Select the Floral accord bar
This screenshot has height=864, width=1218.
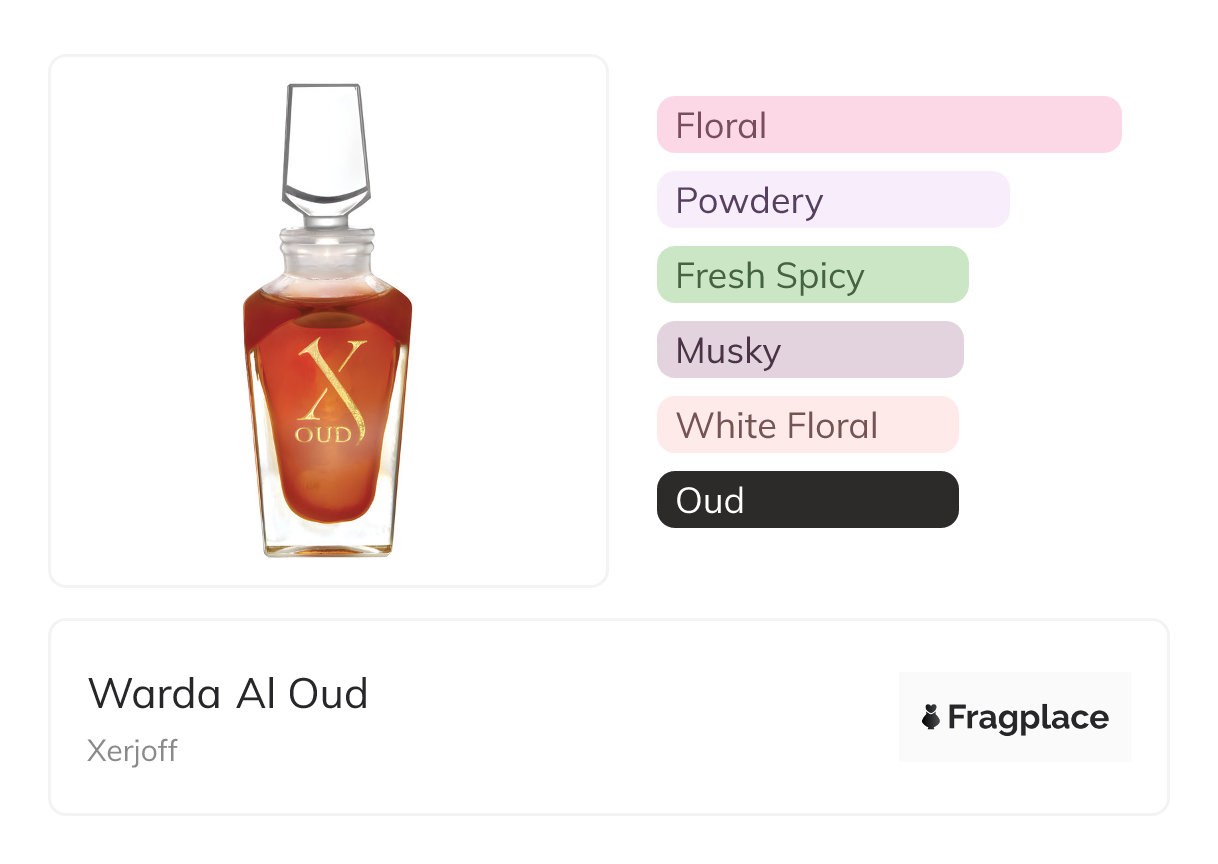[x=889, y=125]
